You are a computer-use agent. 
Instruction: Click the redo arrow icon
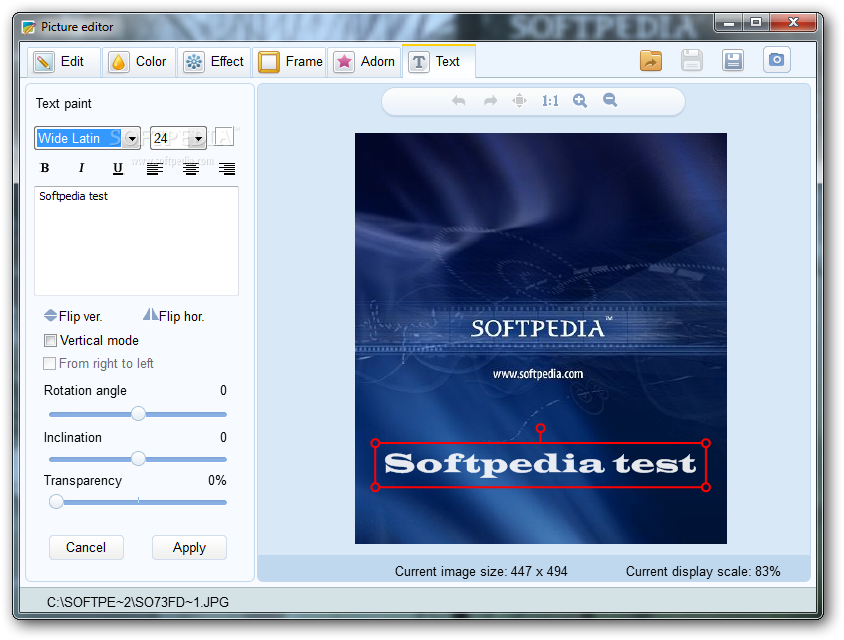(490, 101)
